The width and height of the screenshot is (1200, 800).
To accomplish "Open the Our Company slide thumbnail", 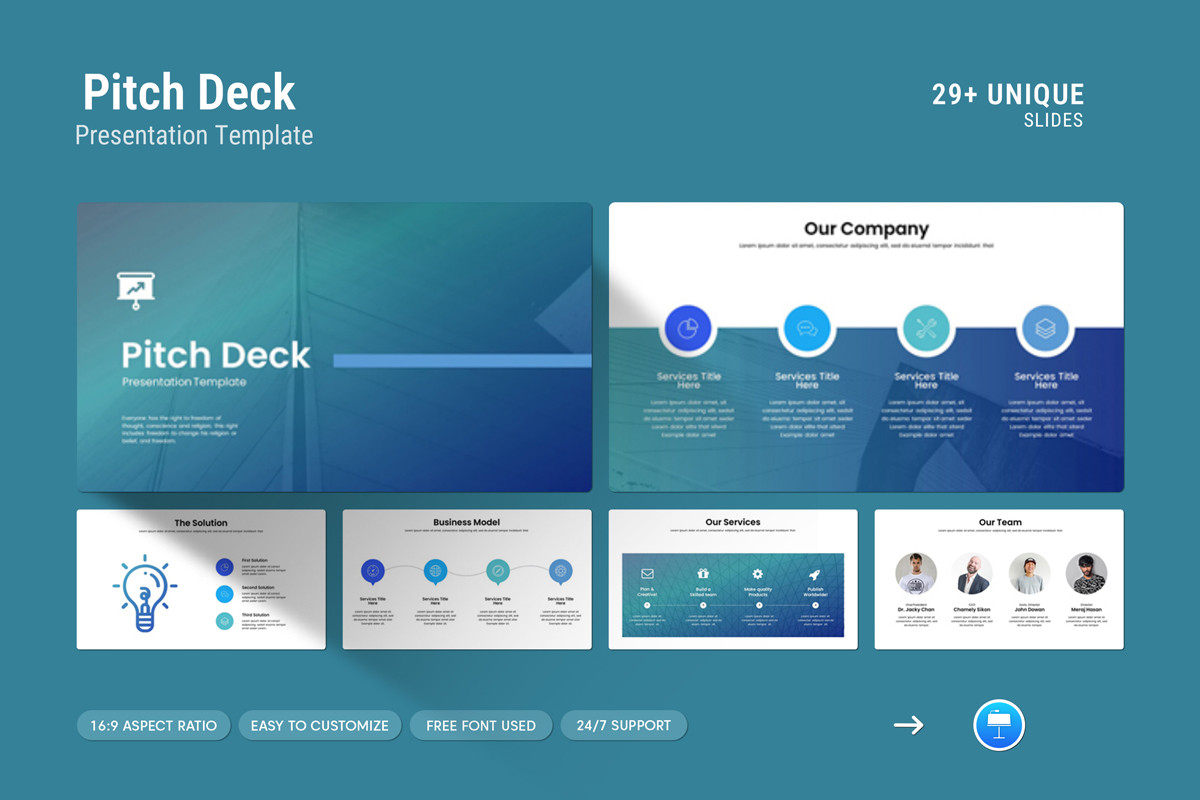I will coord(866,347).
